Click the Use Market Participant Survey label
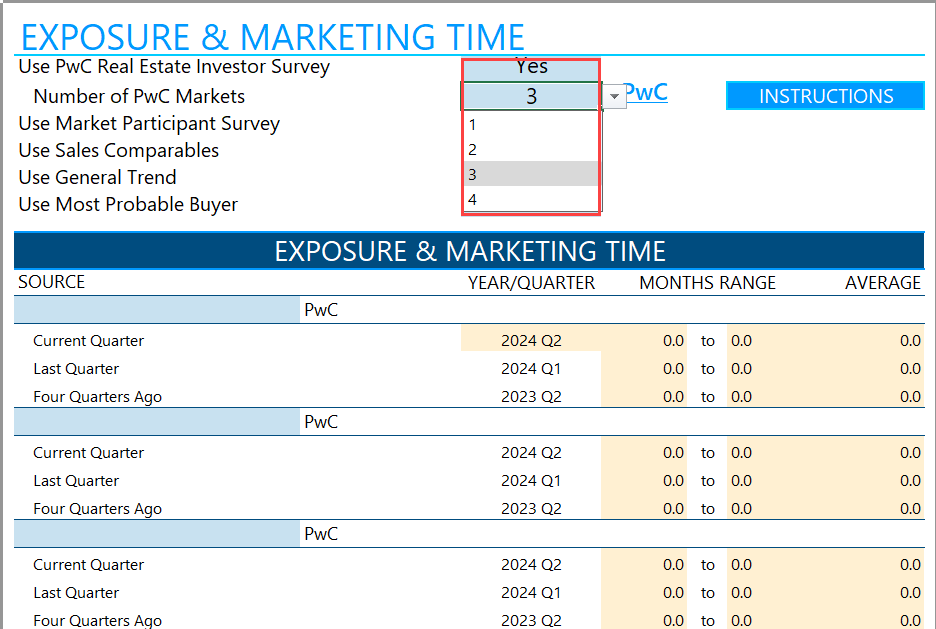Screen dimensions: 936x629 click(x=149, y=124)
